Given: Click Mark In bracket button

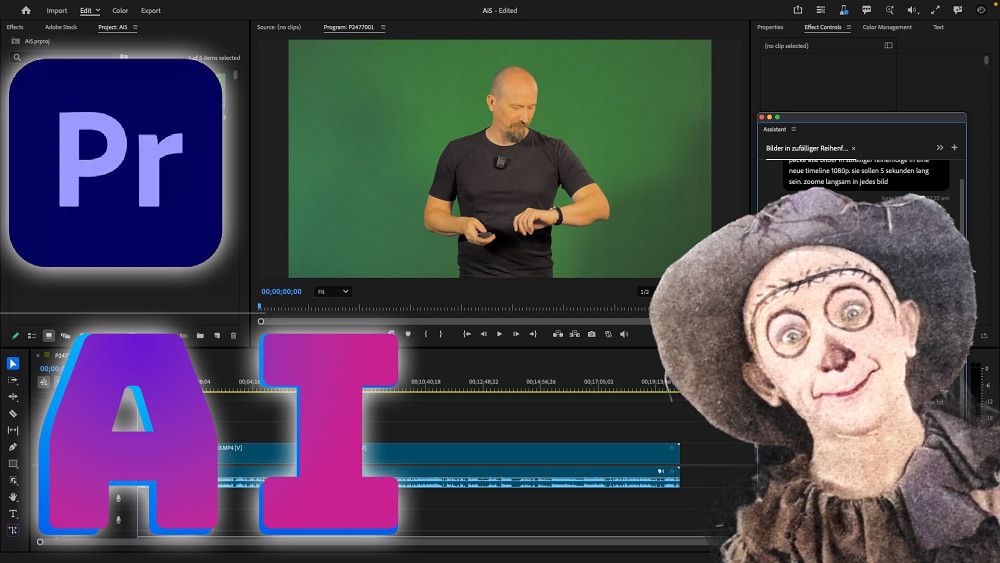Looking at the screenshot, I should coord(425,334).
